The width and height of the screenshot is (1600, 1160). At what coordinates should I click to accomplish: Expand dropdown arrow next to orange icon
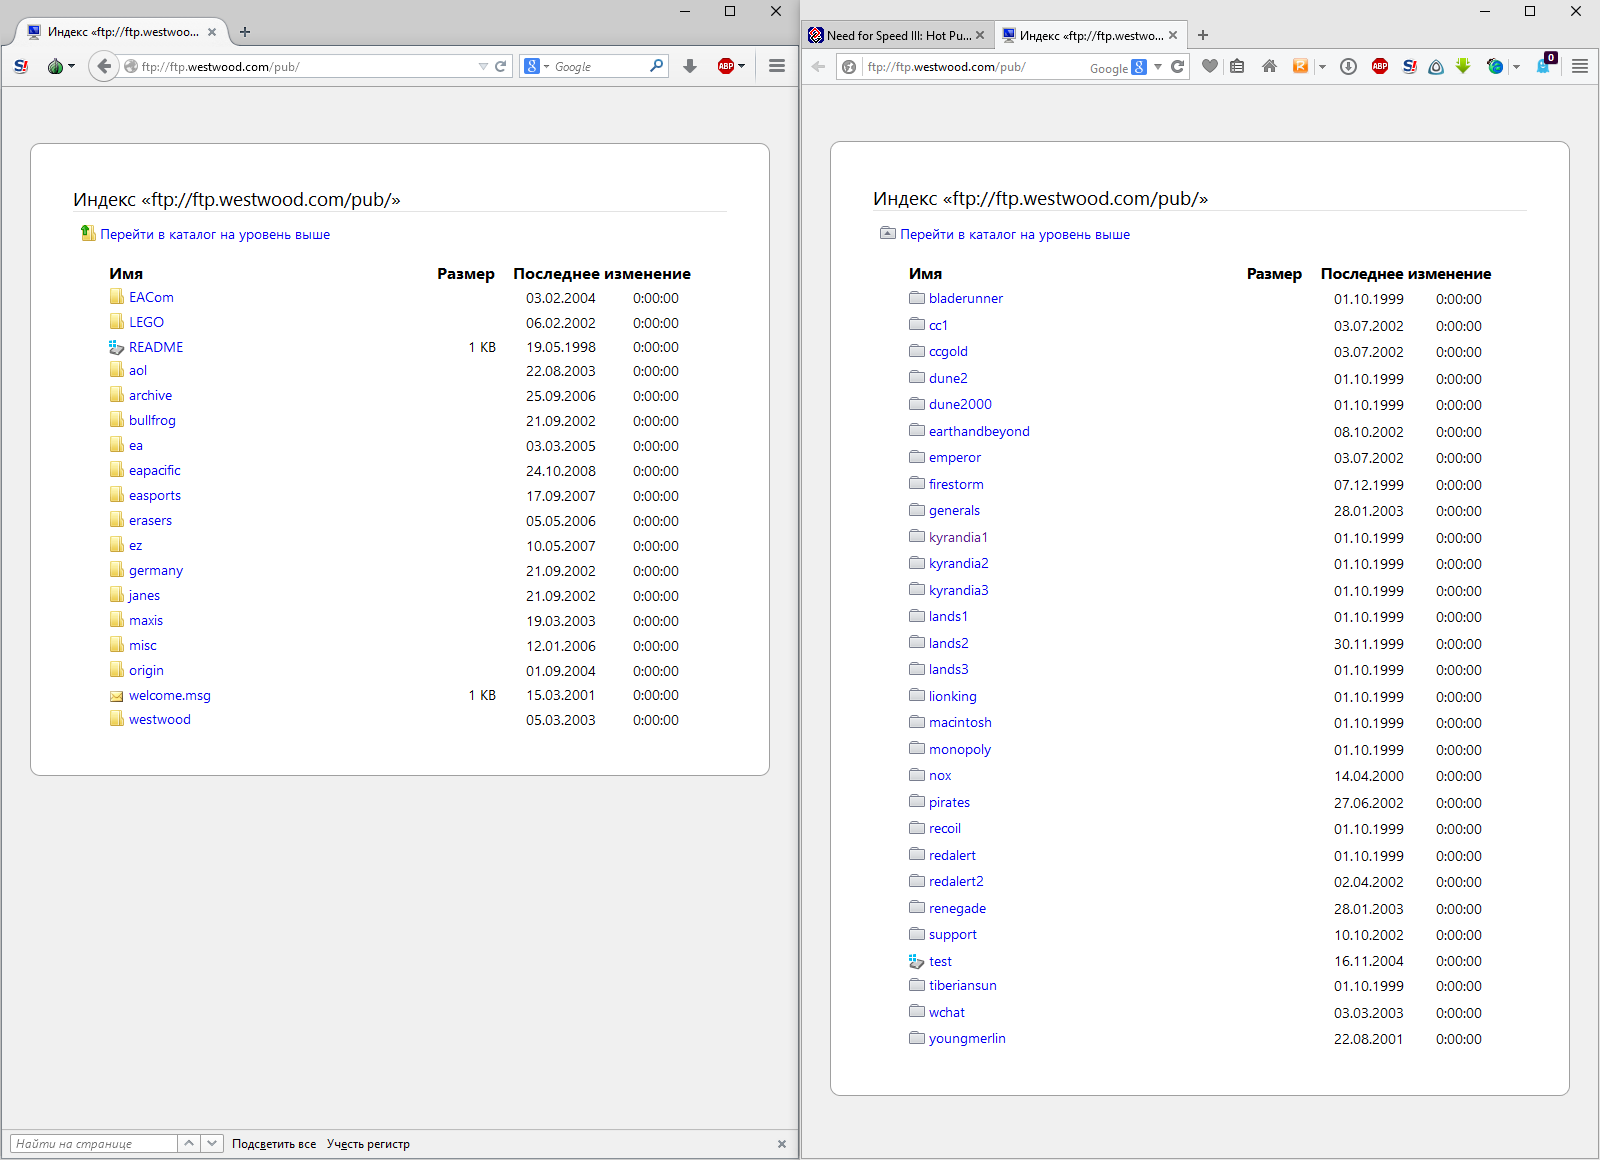[x=1322, y=67]
